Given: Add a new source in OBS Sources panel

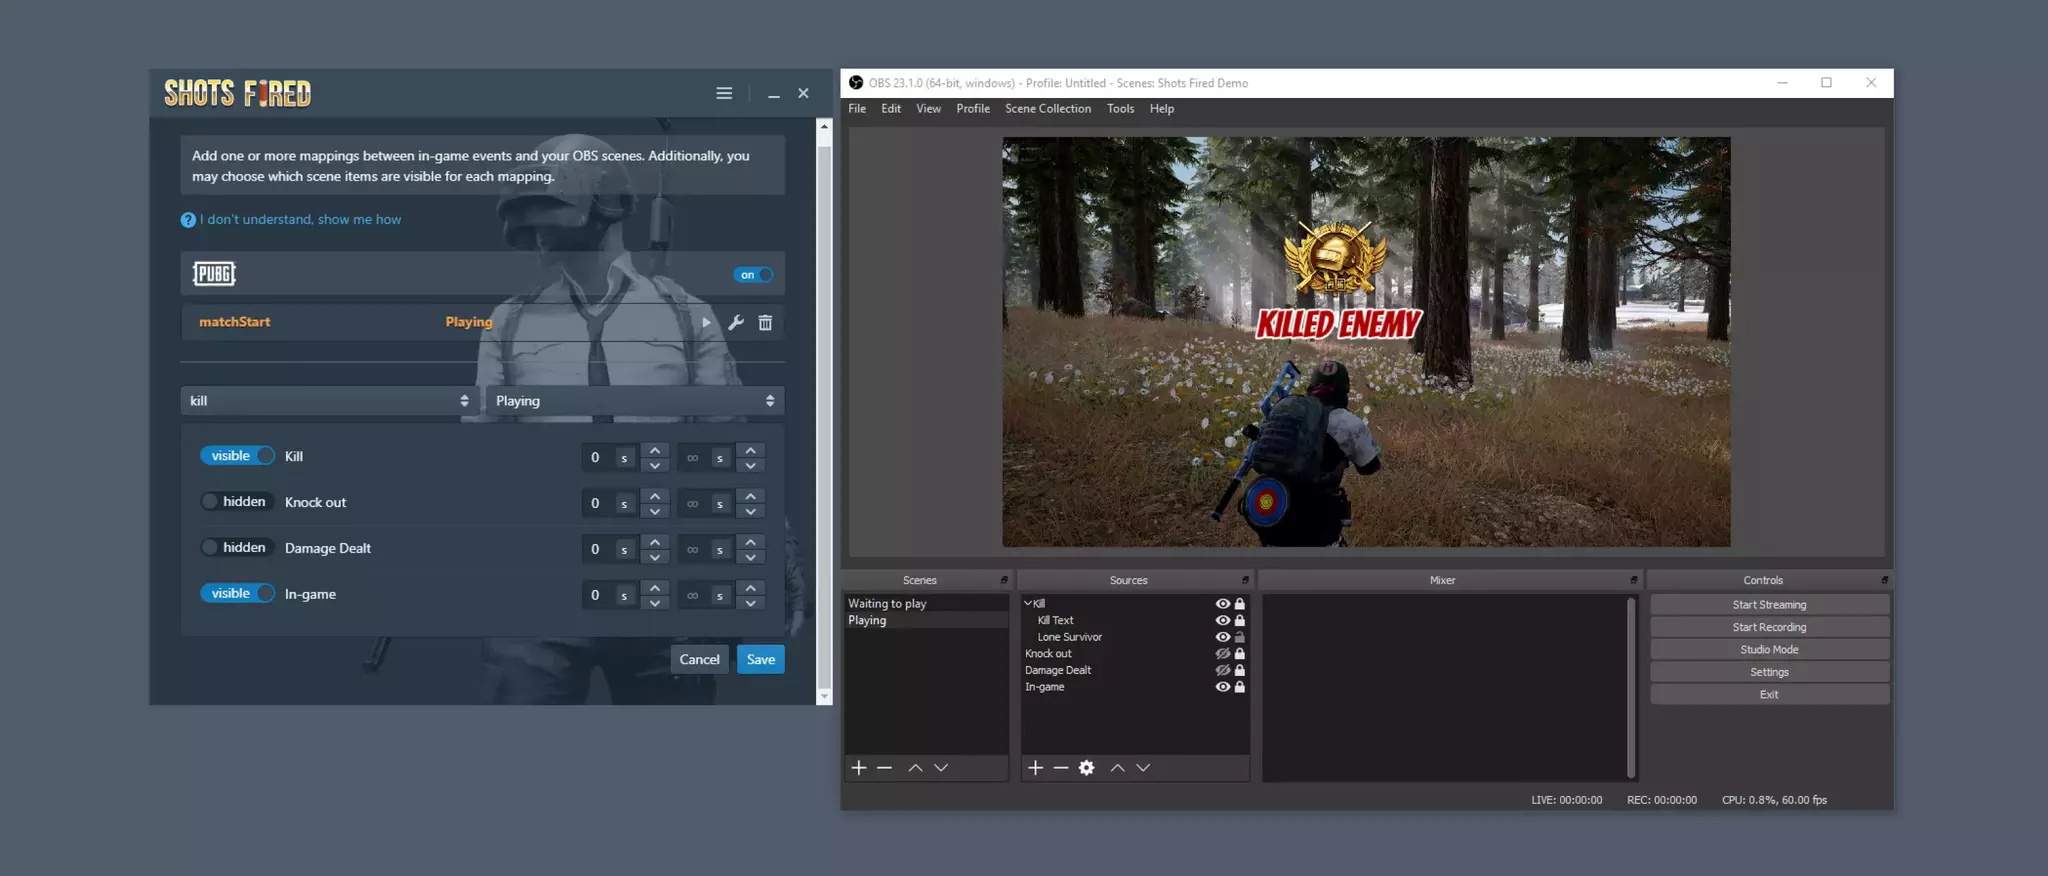Looking at the screenshot, I should click(1035, 768).
